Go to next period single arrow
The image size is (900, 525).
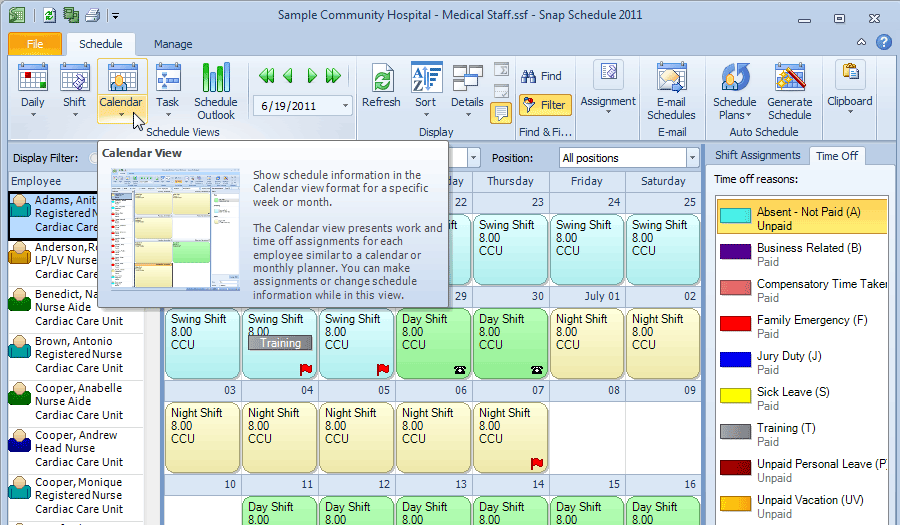click(312, 76)
